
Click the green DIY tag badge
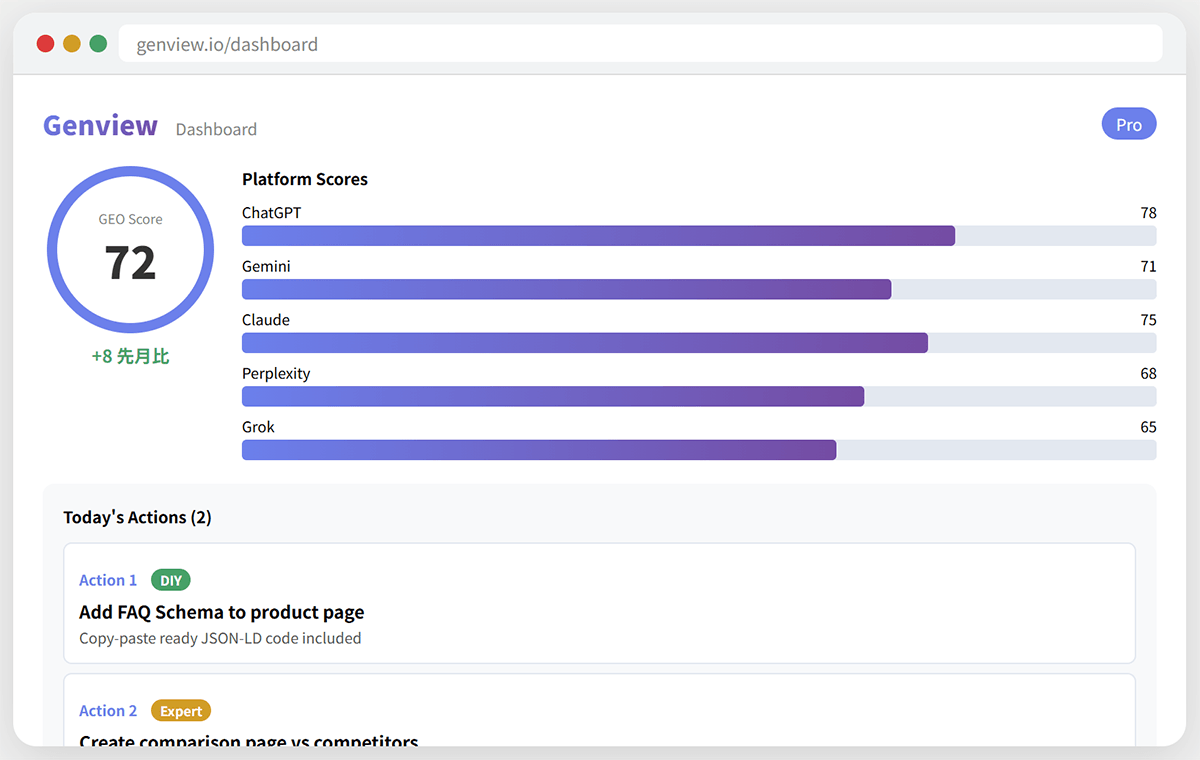coord(170,580)
